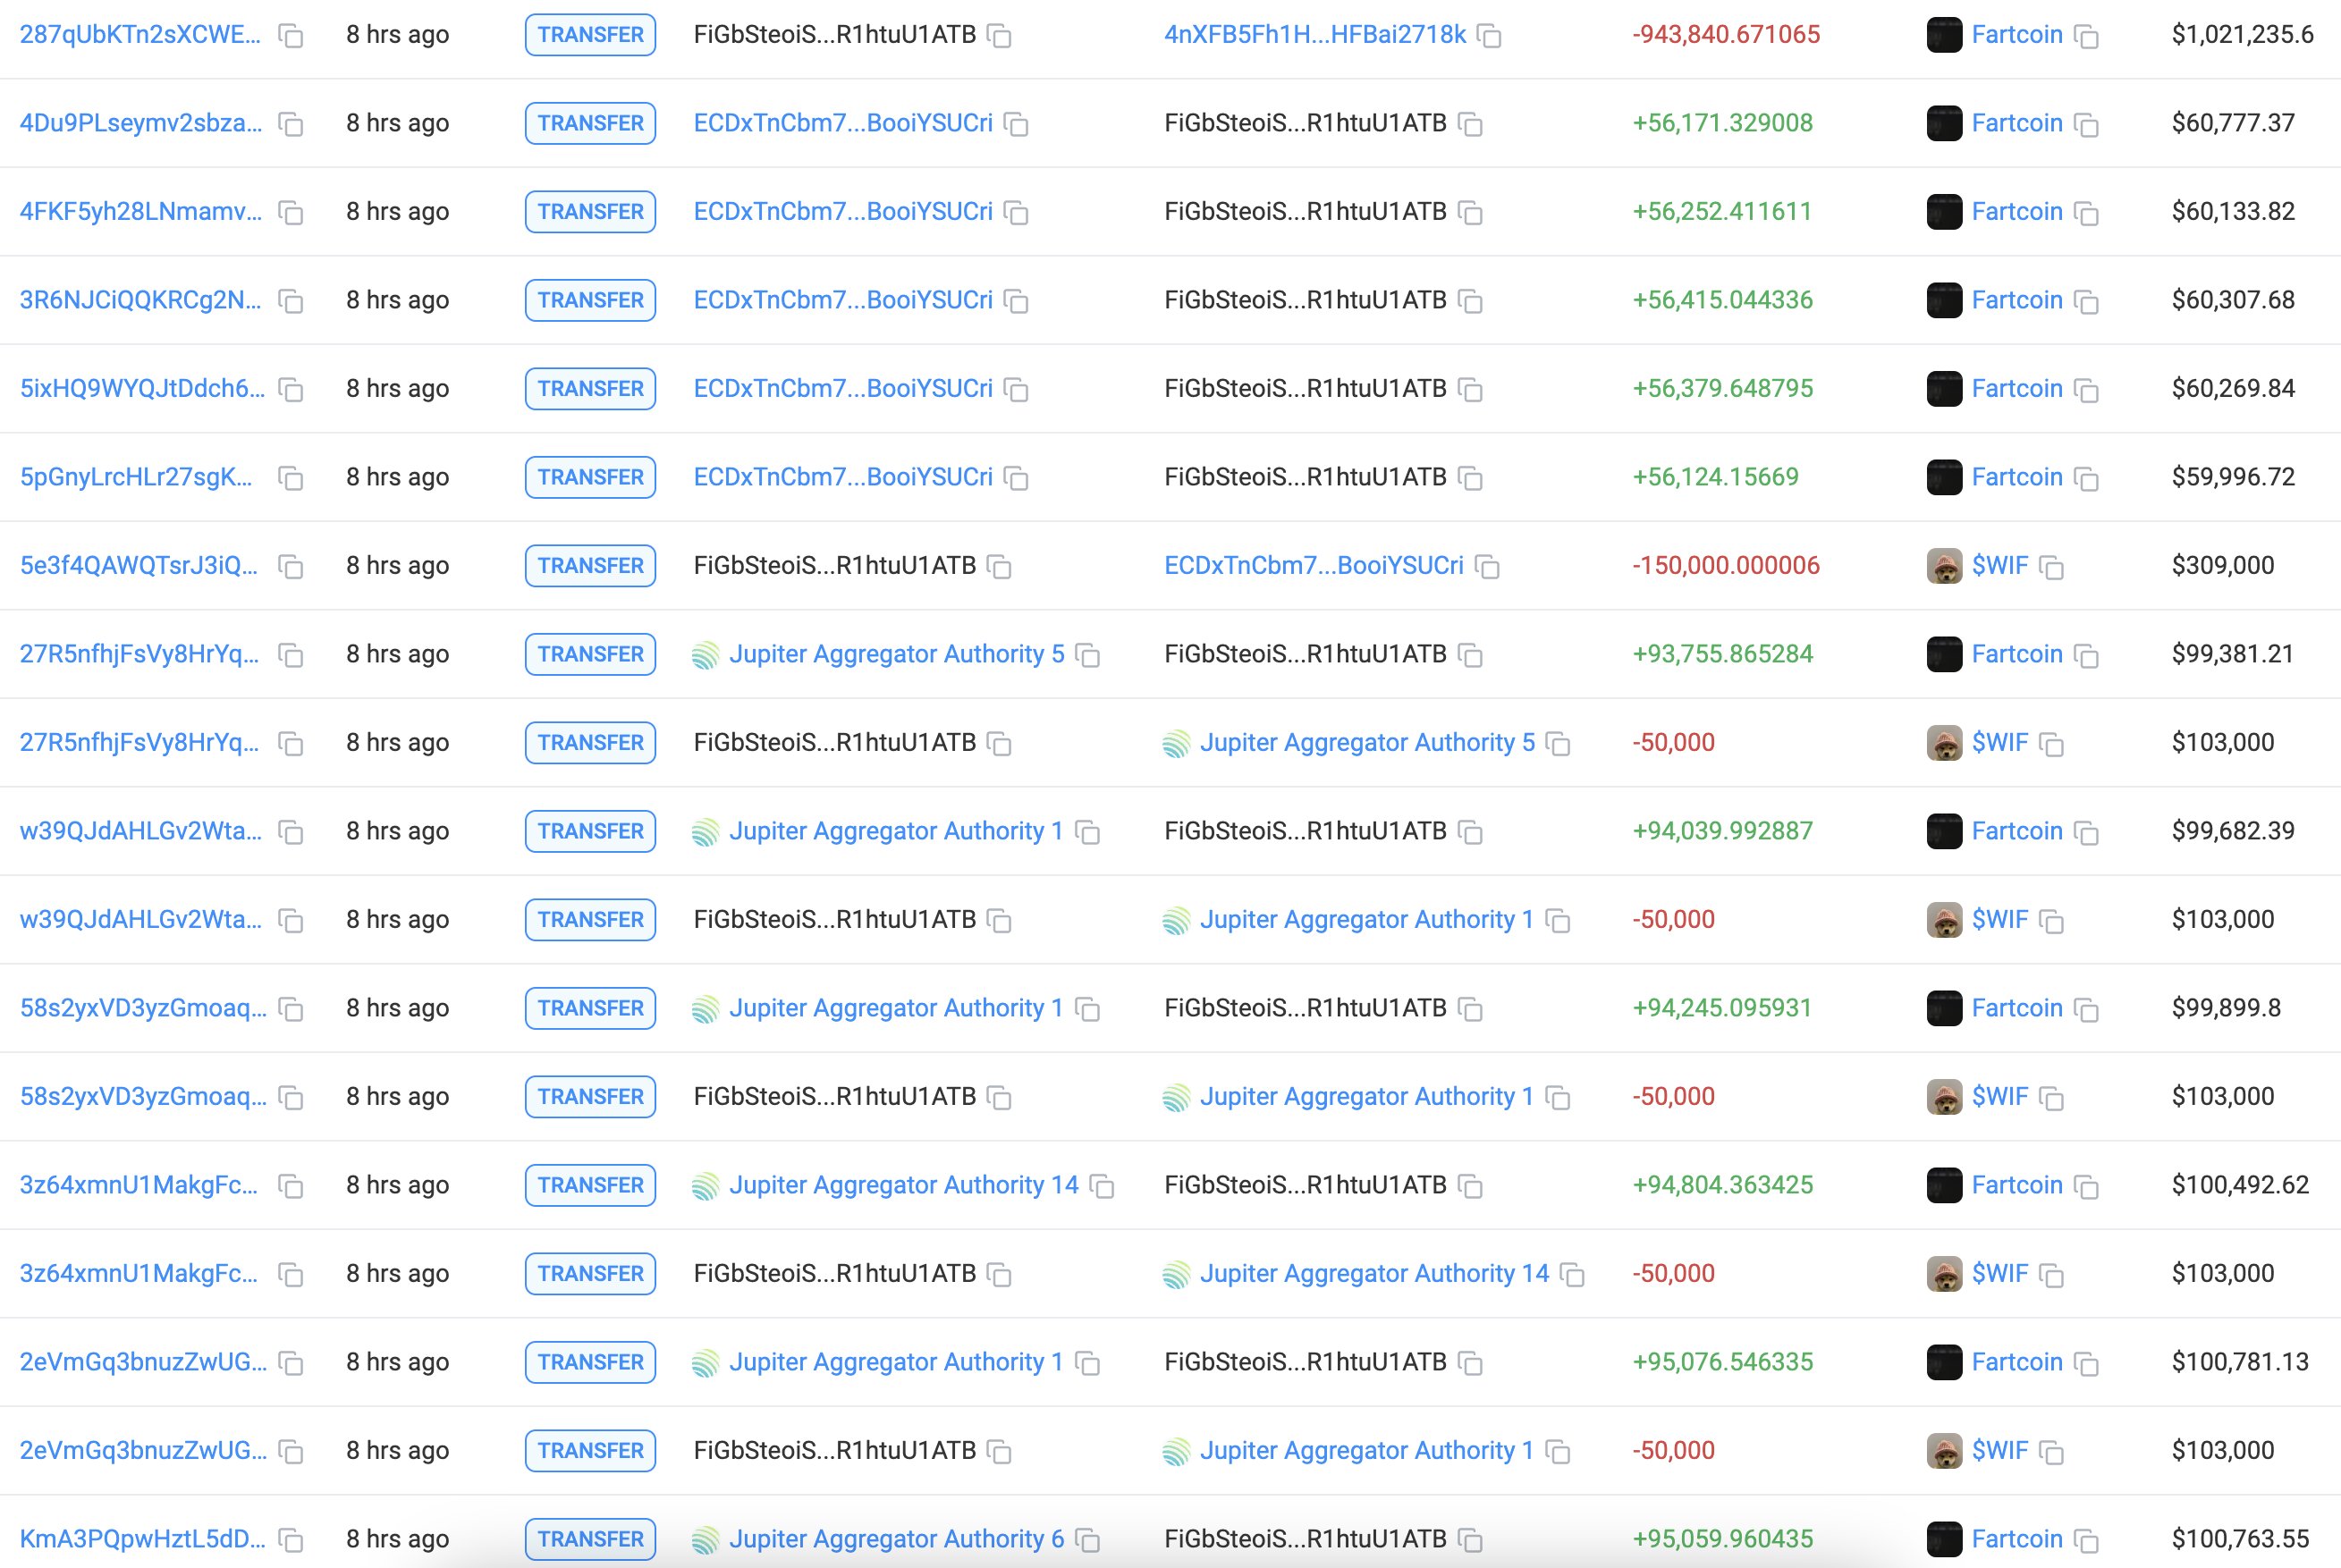Open the 4nXFB5Fh1H...HFBai2718k recipient address
The width and height of the screenshot is (2341, 1568).
tap(1315, 35)
